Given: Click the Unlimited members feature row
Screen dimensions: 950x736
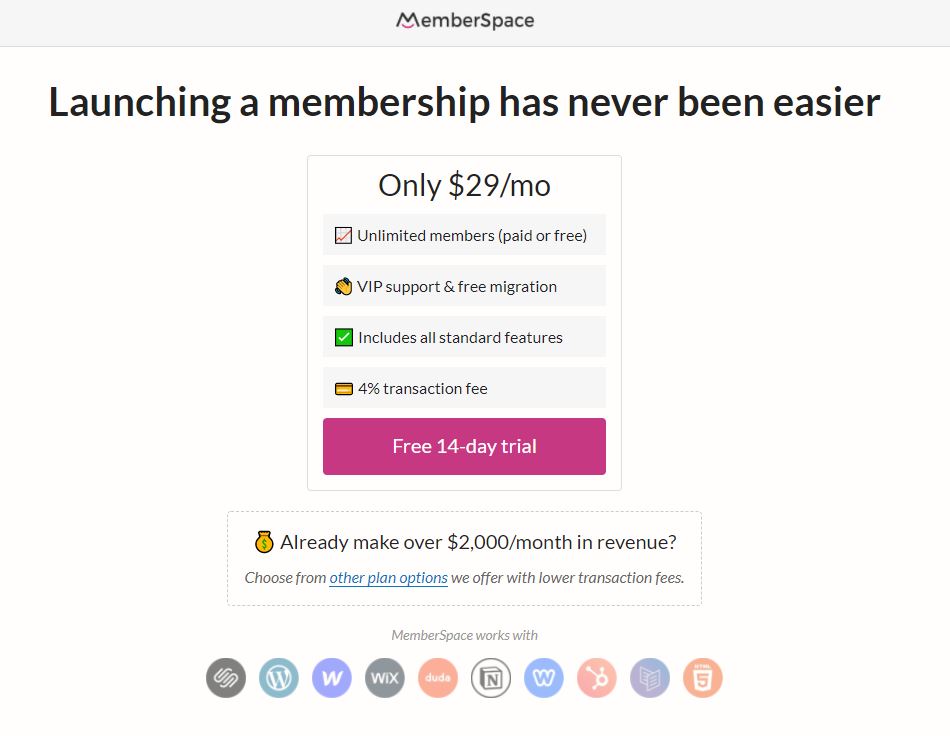Looking at the screenshot, I should pyautogui.click(x=464, y=235).
